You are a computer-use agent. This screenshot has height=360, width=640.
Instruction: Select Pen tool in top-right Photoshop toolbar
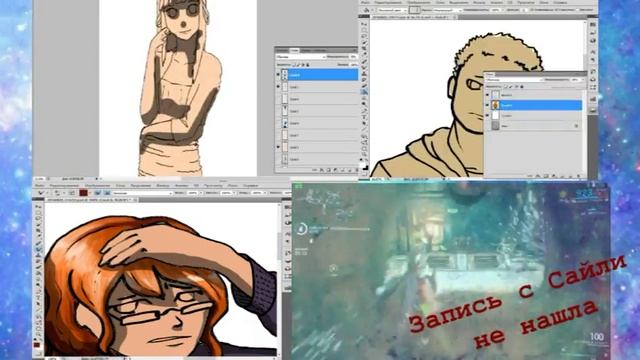tap(364, 111)
